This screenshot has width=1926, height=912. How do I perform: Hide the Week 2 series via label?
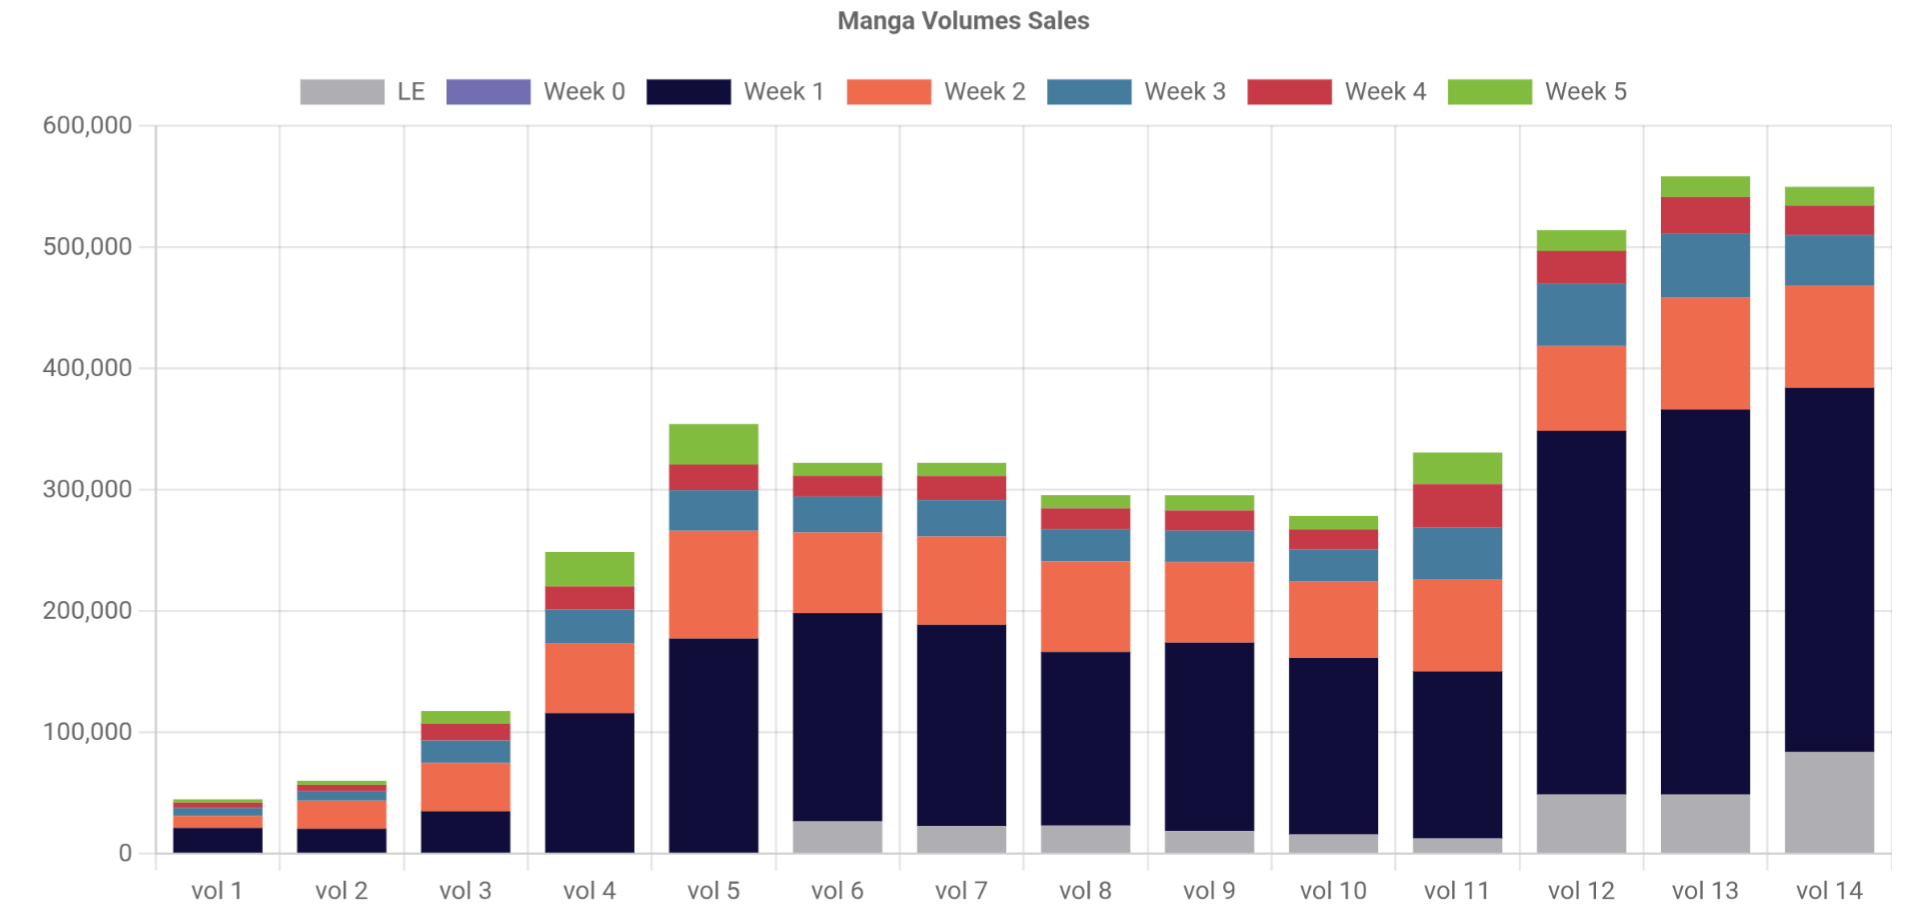[x=985, y=92]
